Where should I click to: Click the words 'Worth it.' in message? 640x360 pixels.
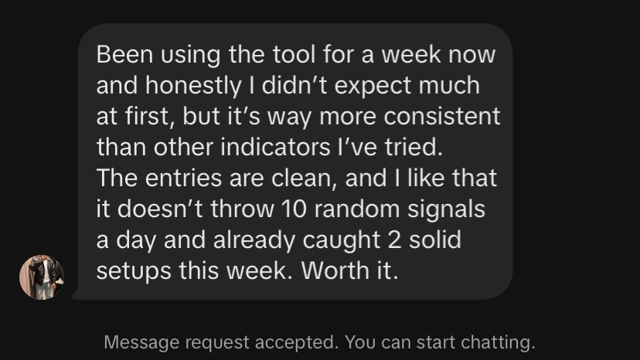click(349, 270)
